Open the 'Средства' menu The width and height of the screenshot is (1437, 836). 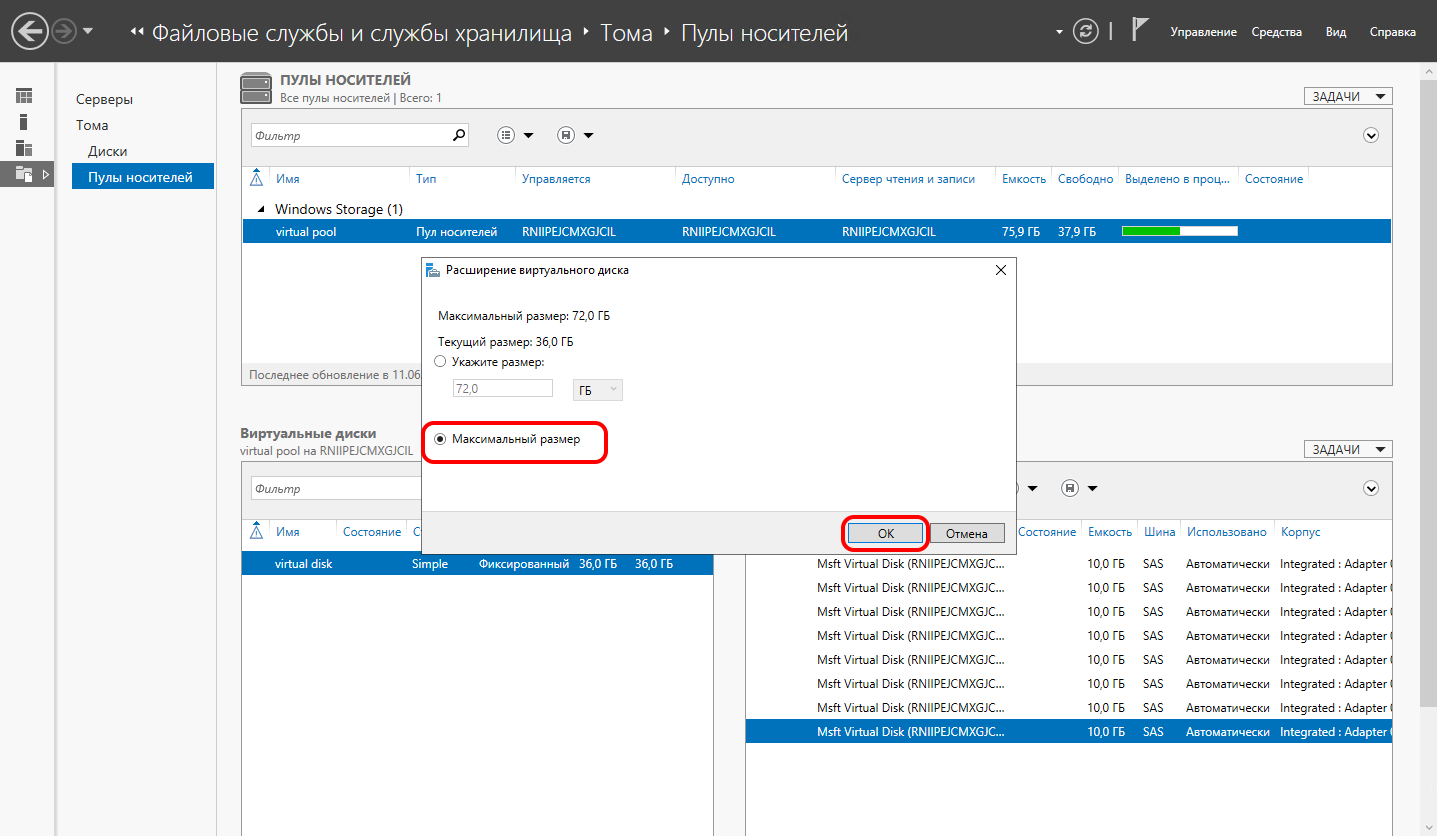pos(1276,32)
